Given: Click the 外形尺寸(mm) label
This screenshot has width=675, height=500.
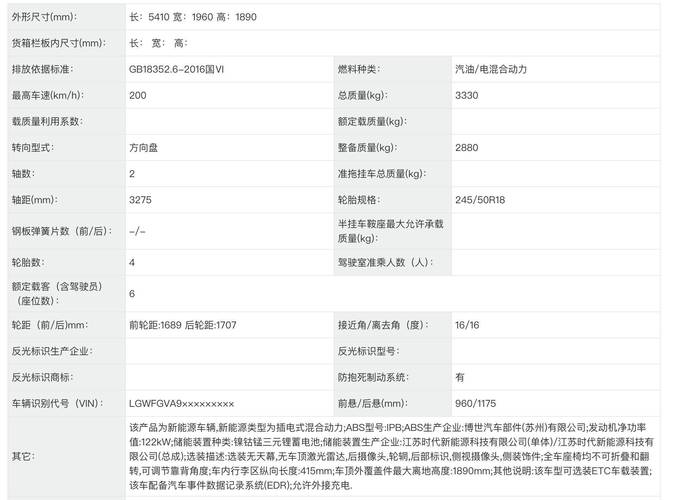Looking at the screenshot, I should tap(44, 17).
